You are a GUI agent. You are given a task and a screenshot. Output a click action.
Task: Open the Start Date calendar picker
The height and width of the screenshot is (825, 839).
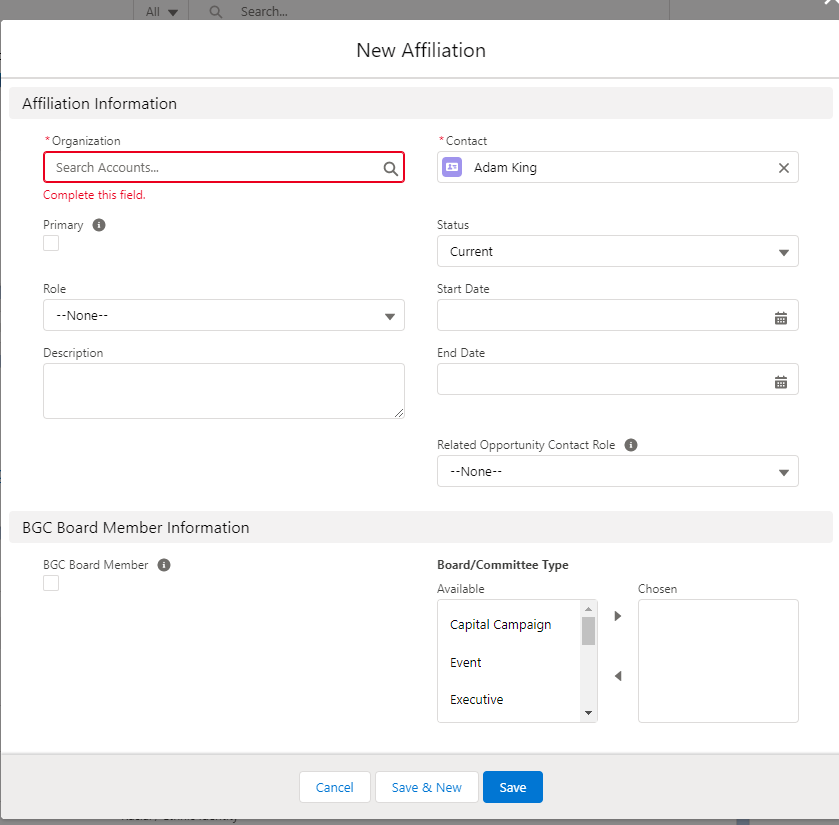click(781, 315)
